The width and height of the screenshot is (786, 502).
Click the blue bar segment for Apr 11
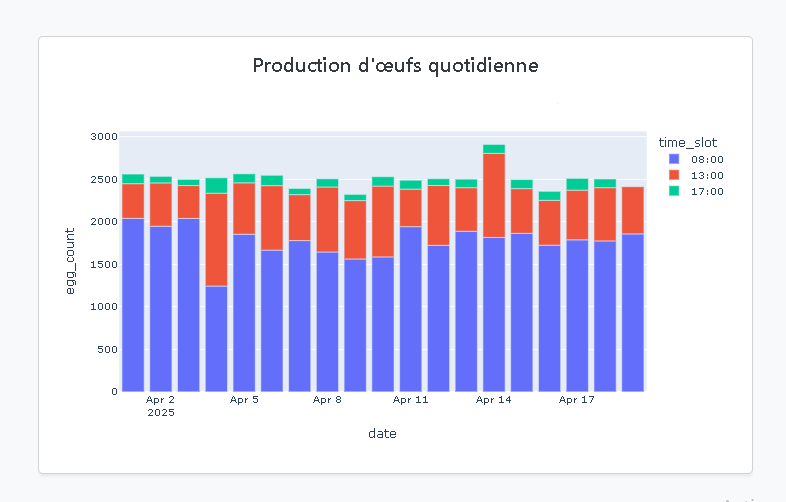click(410, 308)
